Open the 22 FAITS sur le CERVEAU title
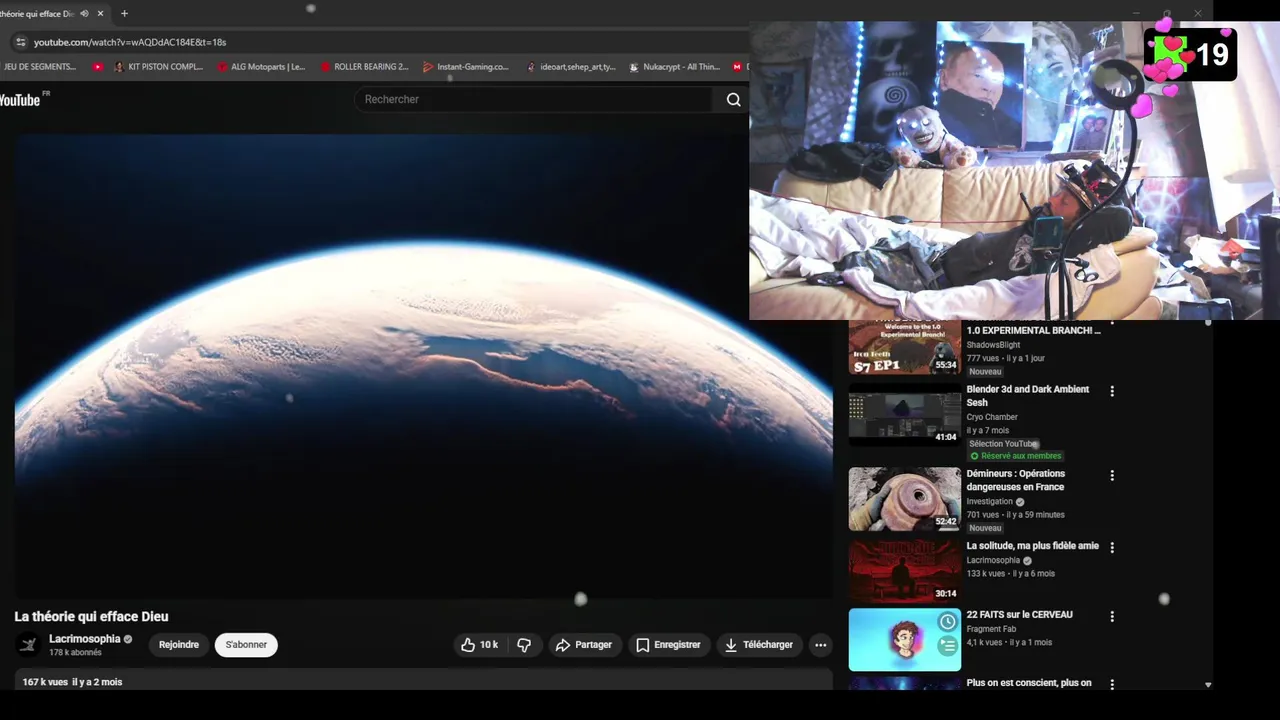The width and height of the screenshot is (1280, 720). [x=1019, y=615]
